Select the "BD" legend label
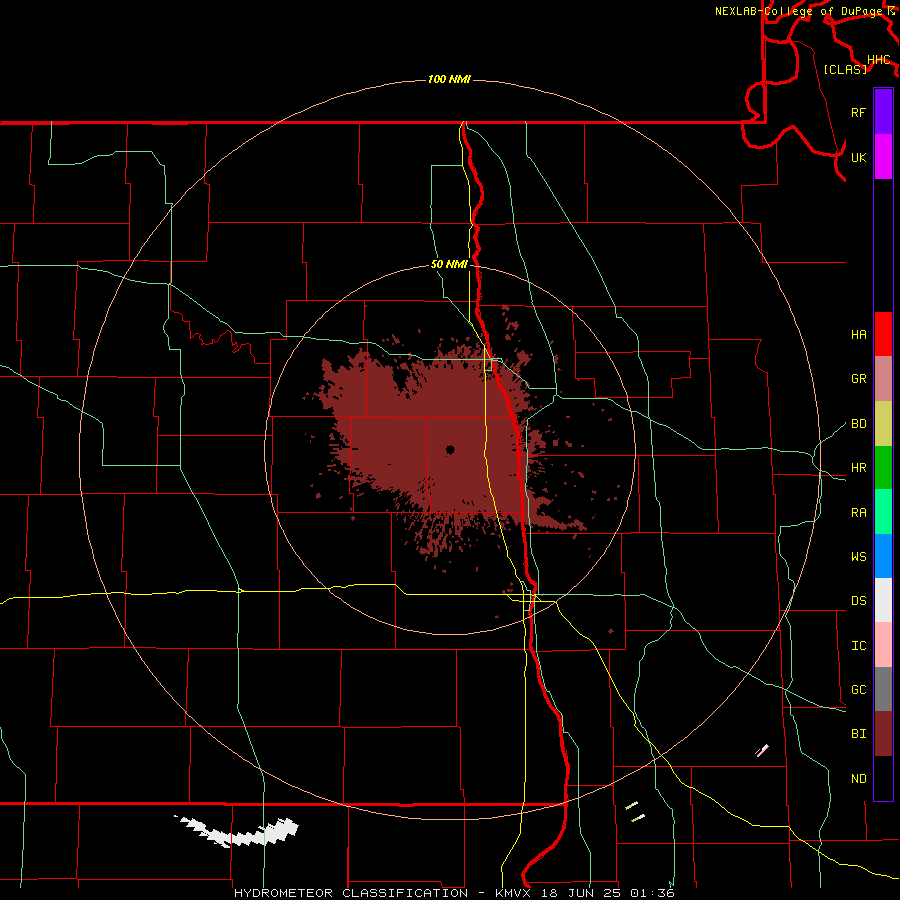This screenshot has height=900, width=900. coord(858,423)
